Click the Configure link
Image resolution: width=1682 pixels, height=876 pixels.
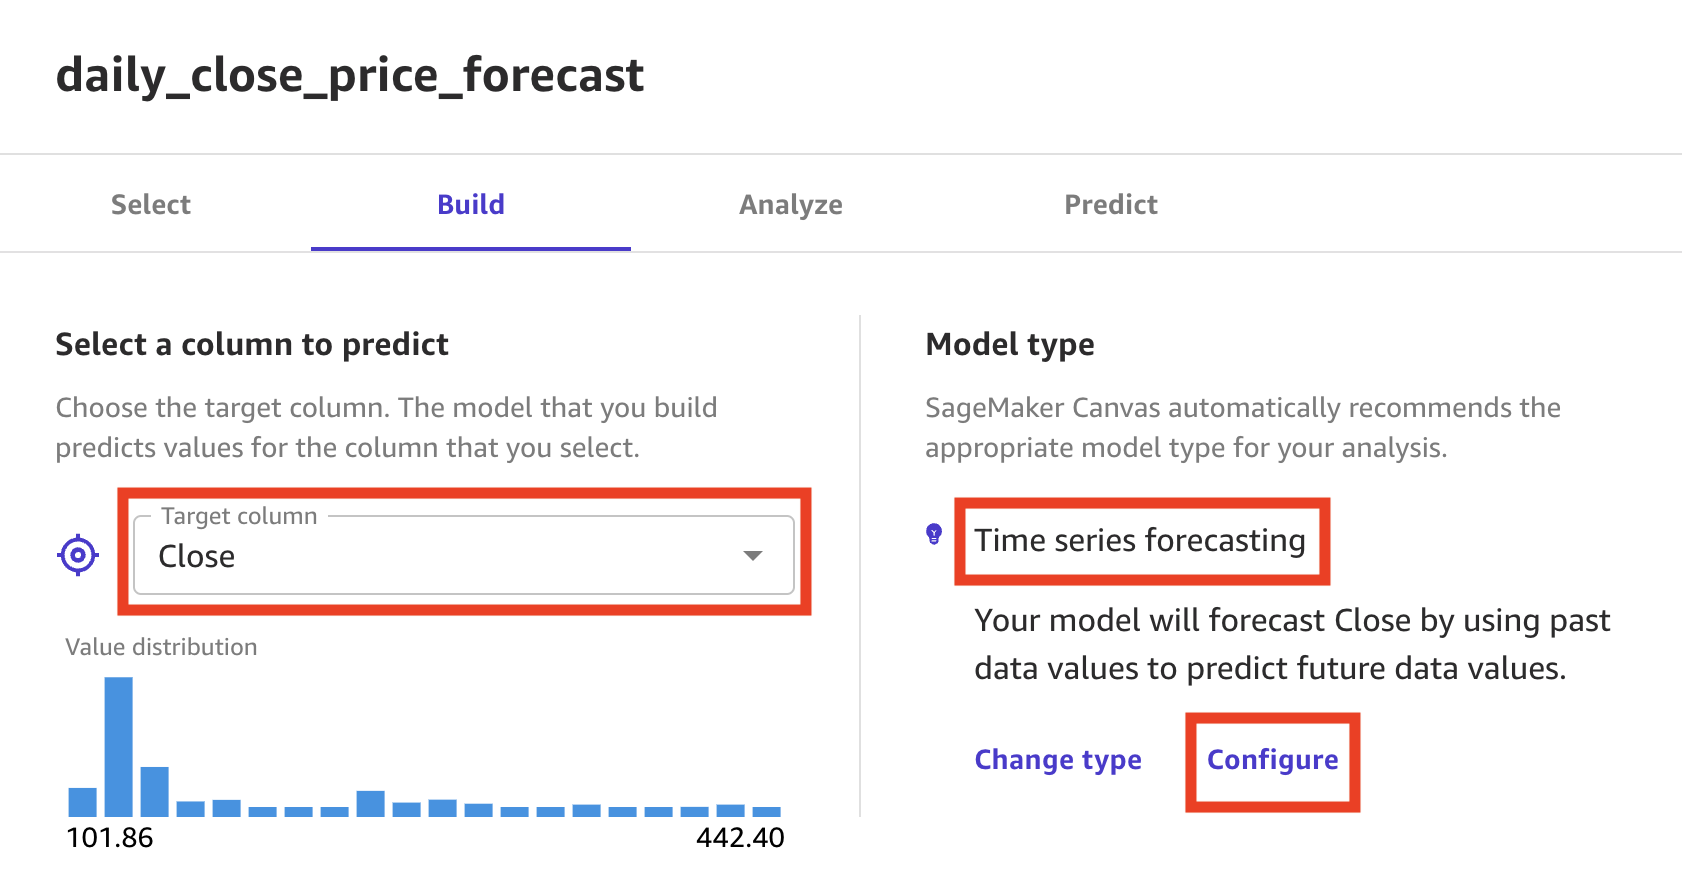coord(1273,760)
